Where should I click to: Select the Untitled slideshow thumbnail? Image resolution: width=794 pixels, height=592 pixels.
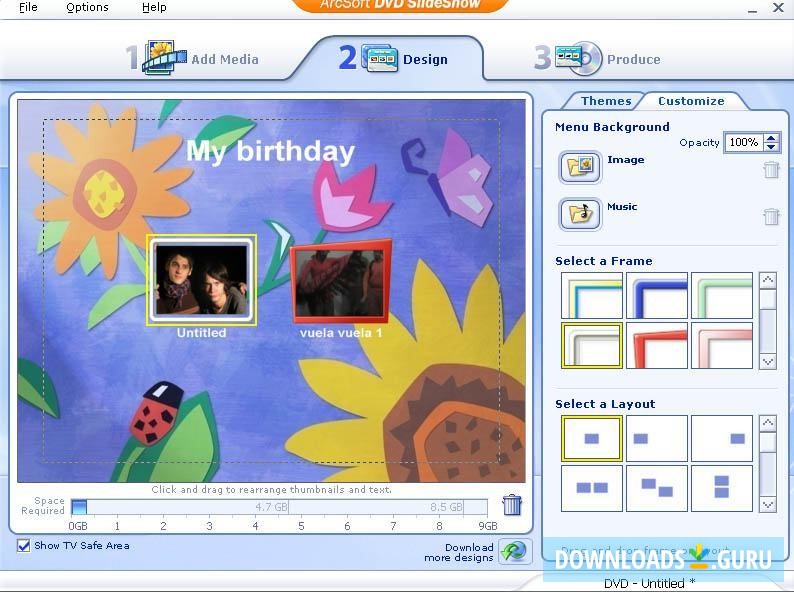[202, 280]
